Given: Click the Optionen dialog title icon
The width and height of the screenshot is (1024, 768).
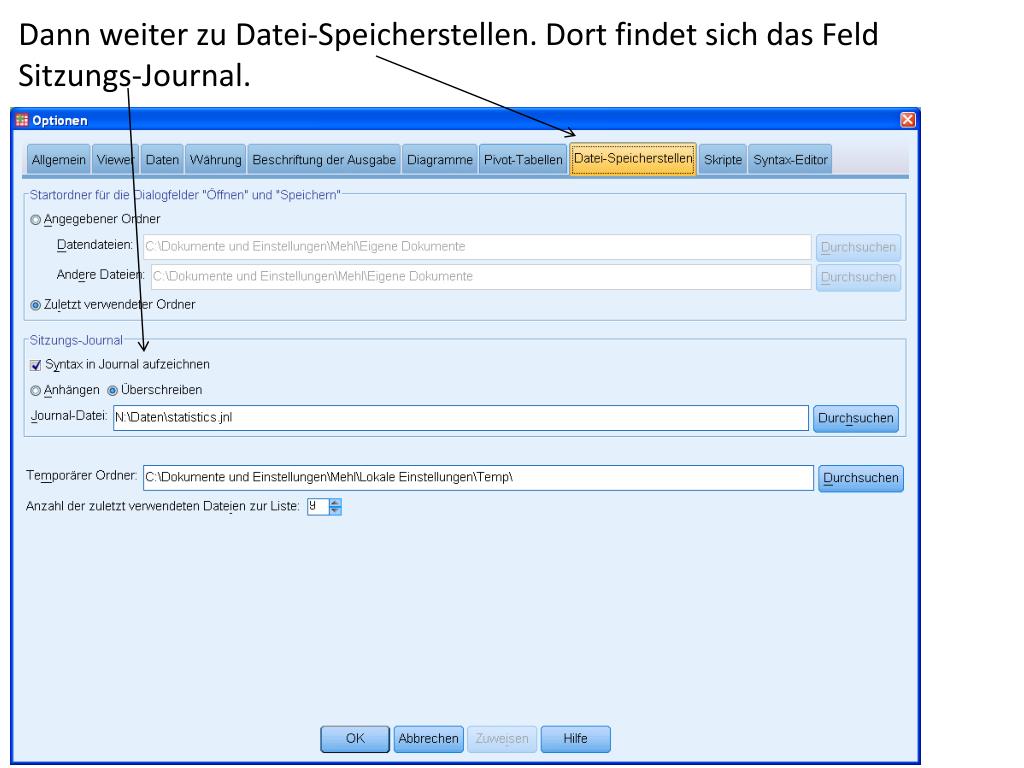Looking at the screenshot, I should (22, 120).
